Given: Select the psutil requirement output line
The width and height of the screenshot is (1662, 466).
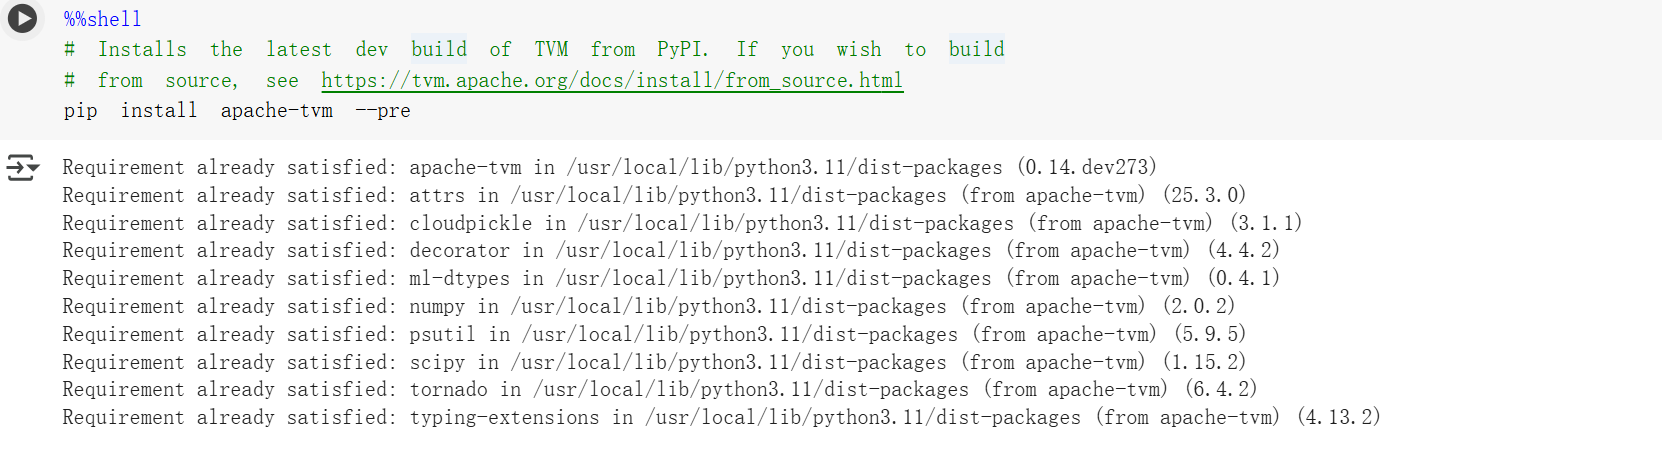Looking at the screenshot, I should point(654,334).
